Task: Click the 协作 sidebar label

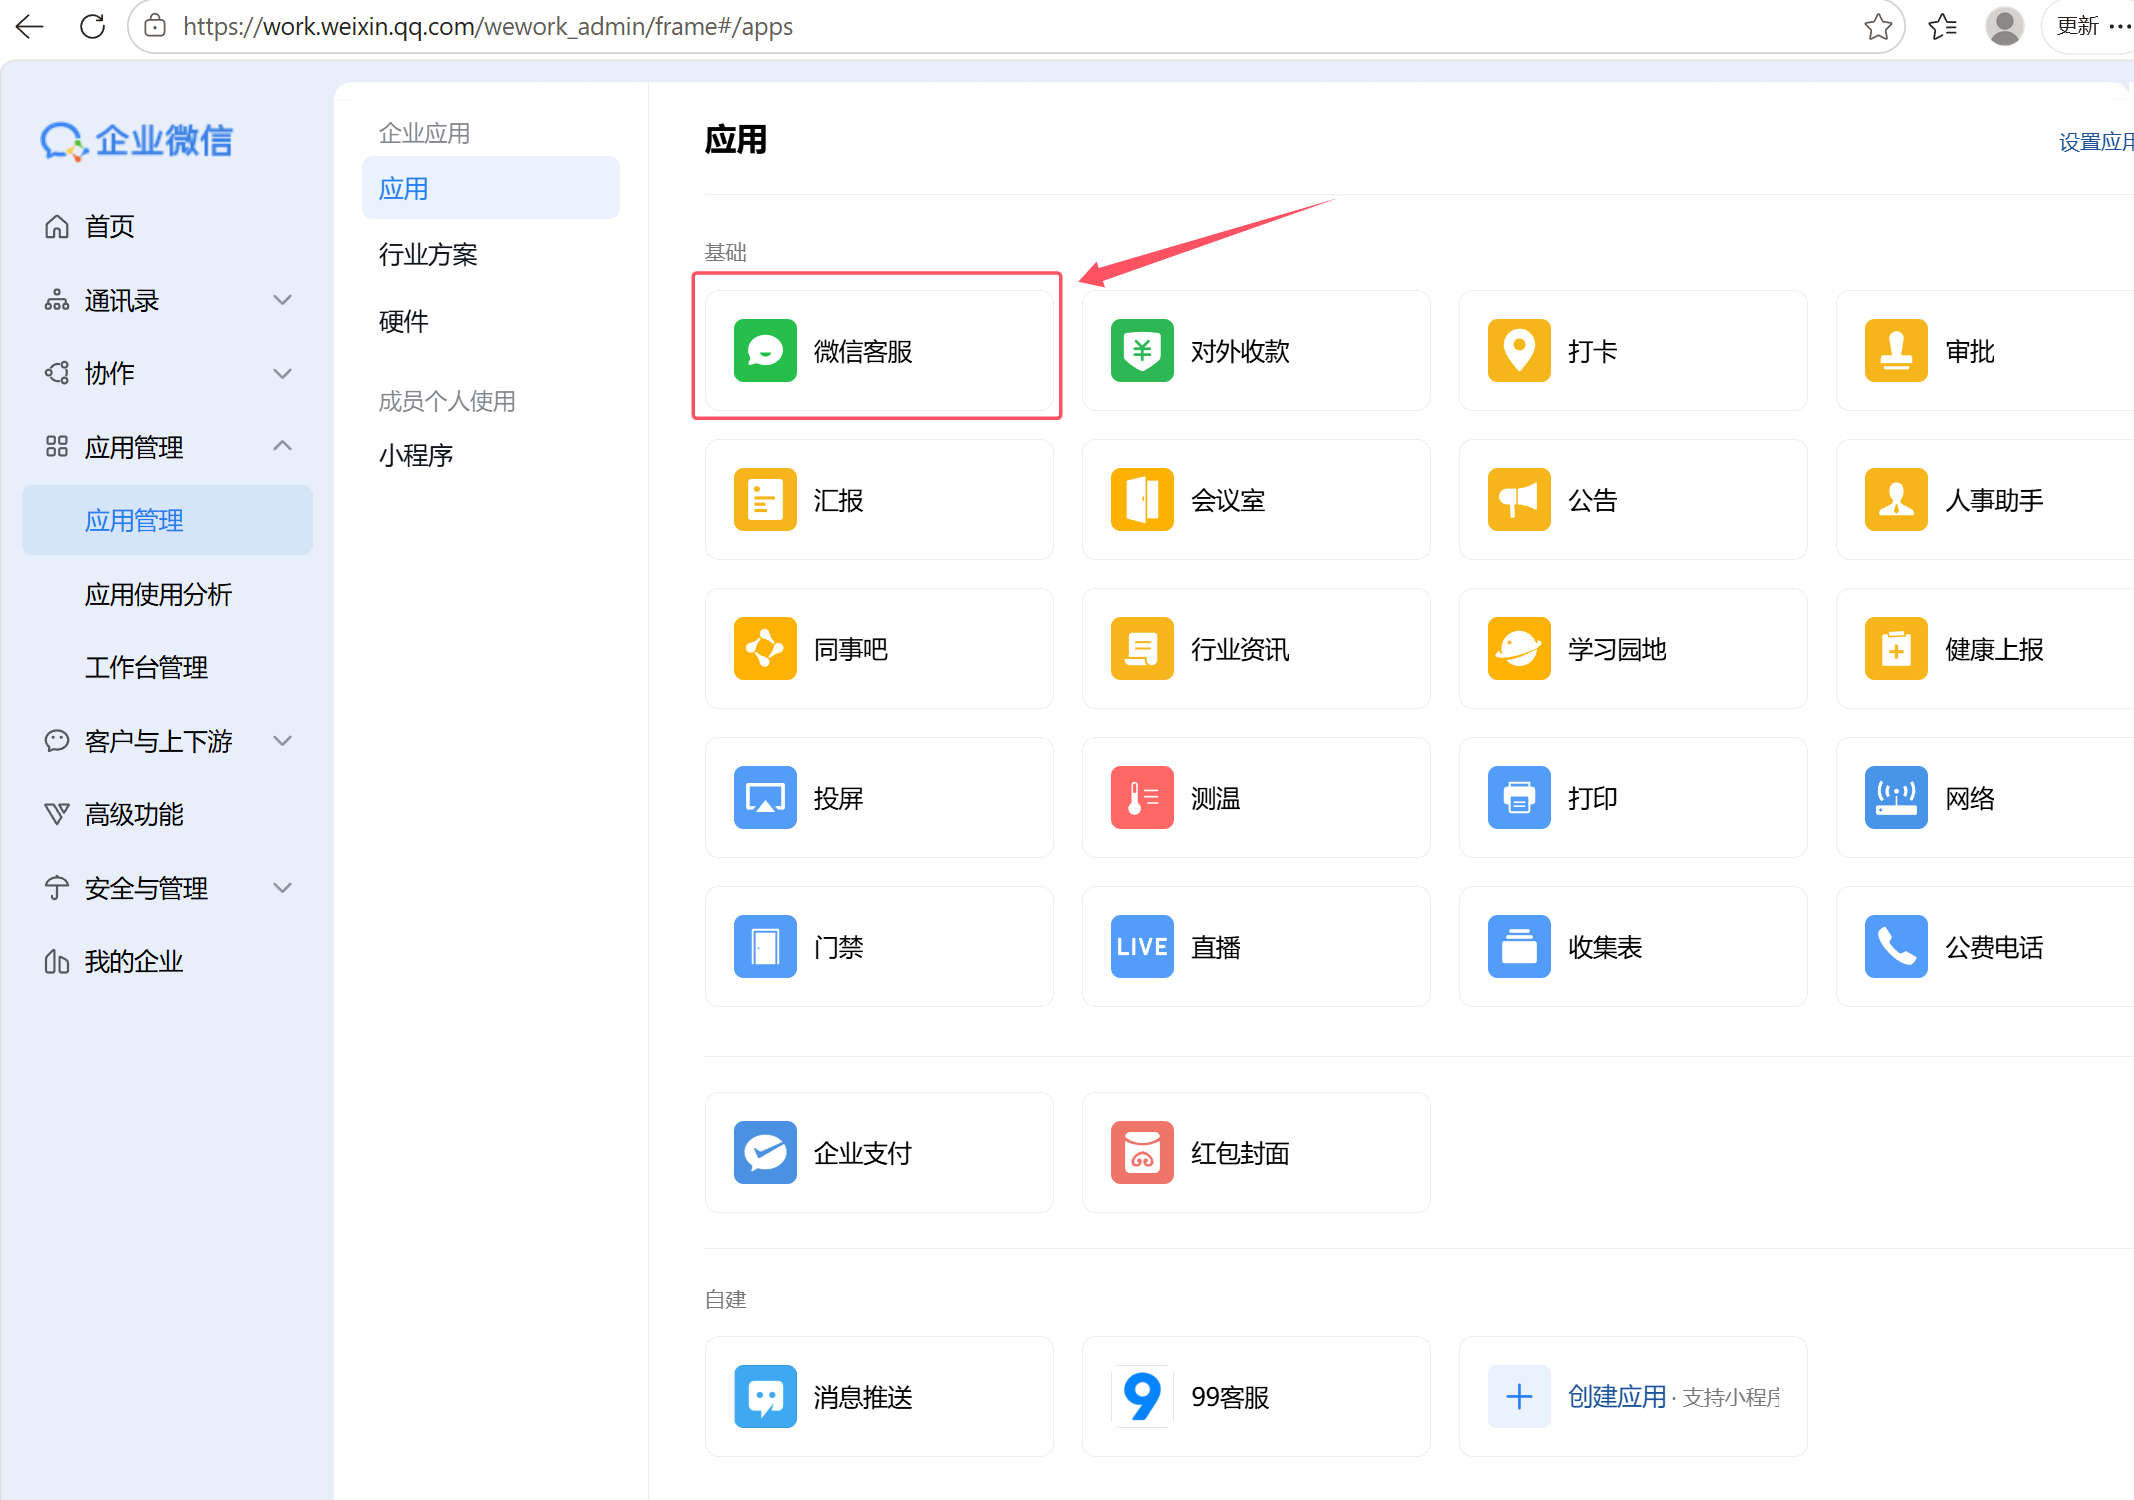Action: [x=110, y=374]
